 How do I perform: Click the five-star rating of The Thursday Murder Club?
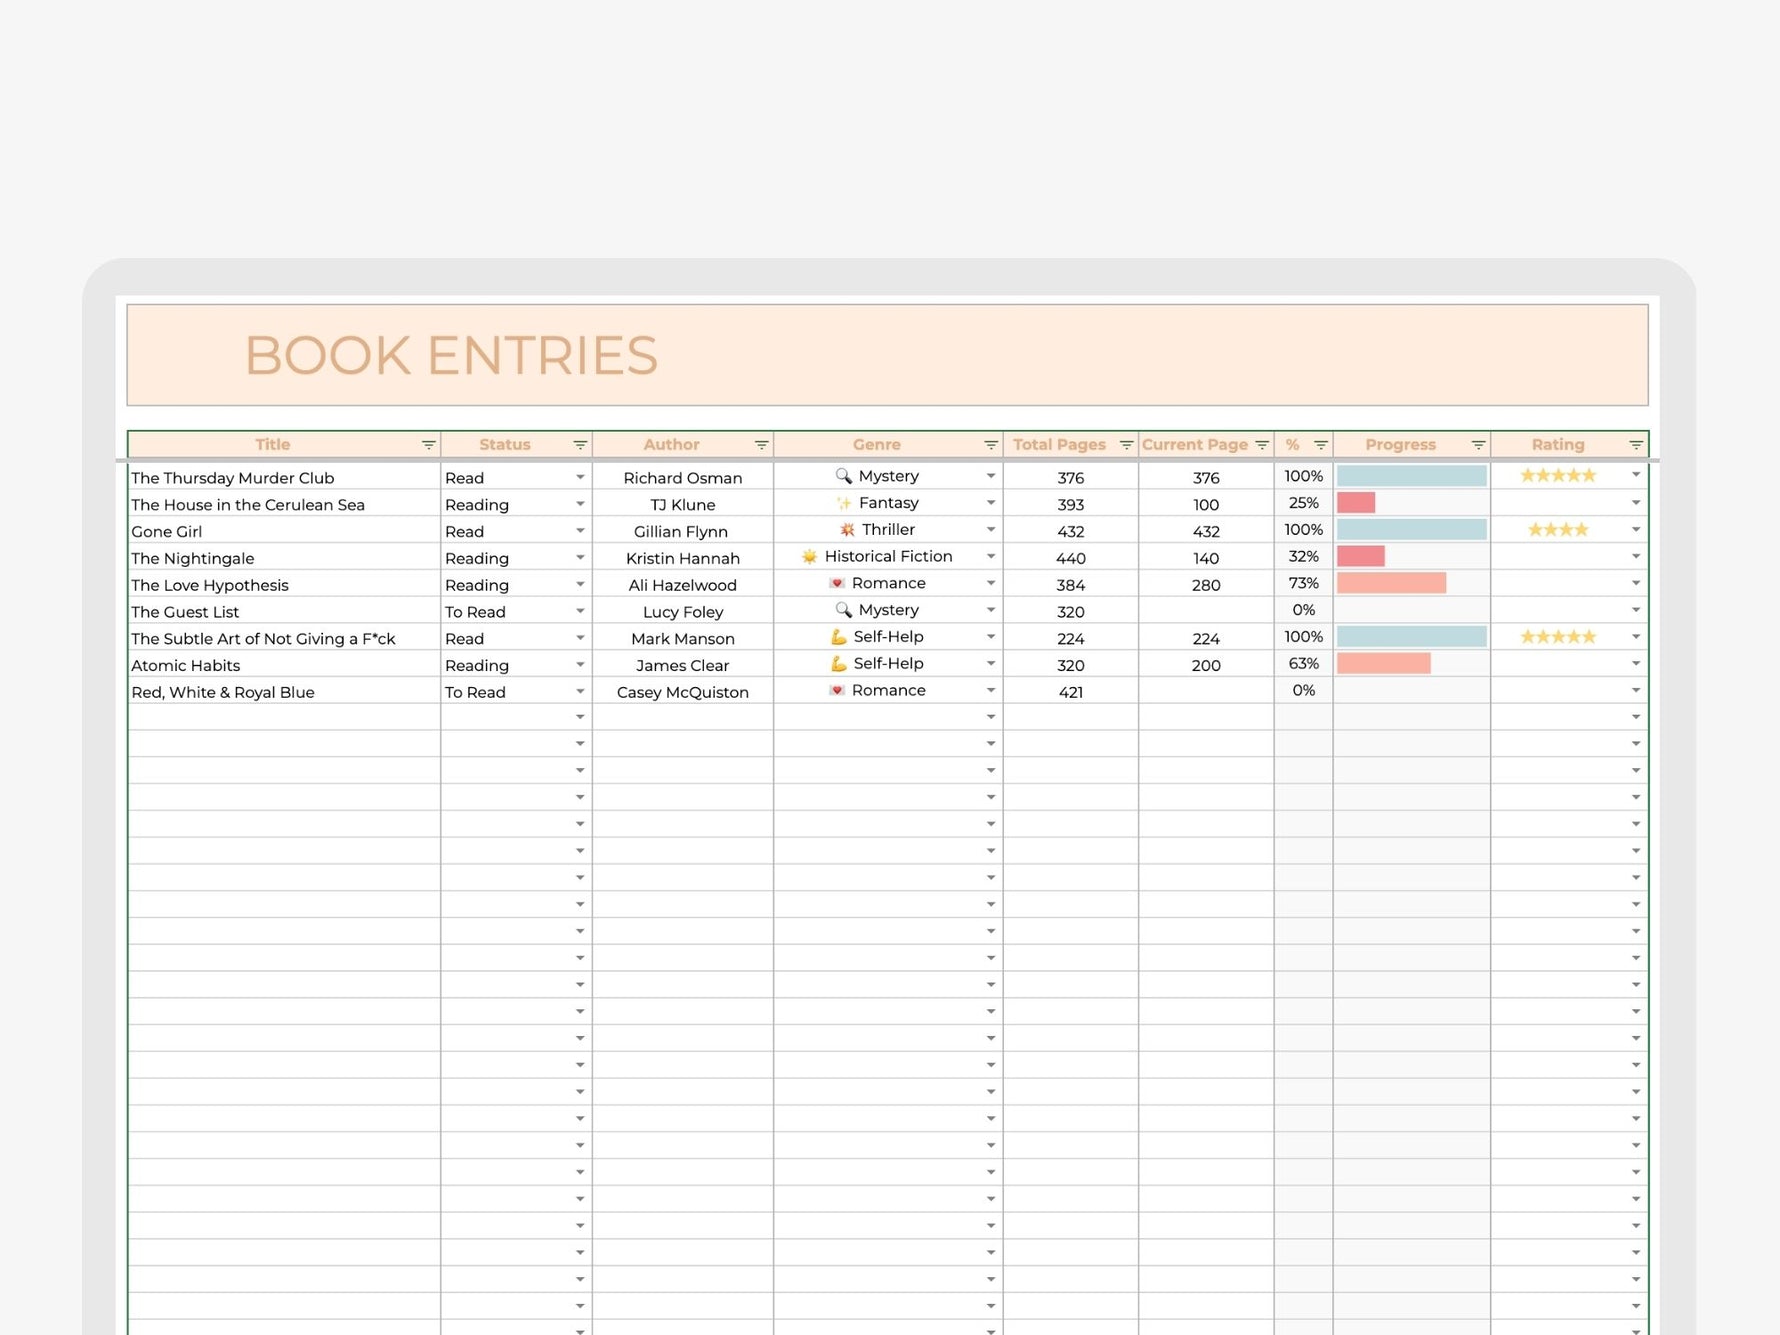click(1557, 475)
